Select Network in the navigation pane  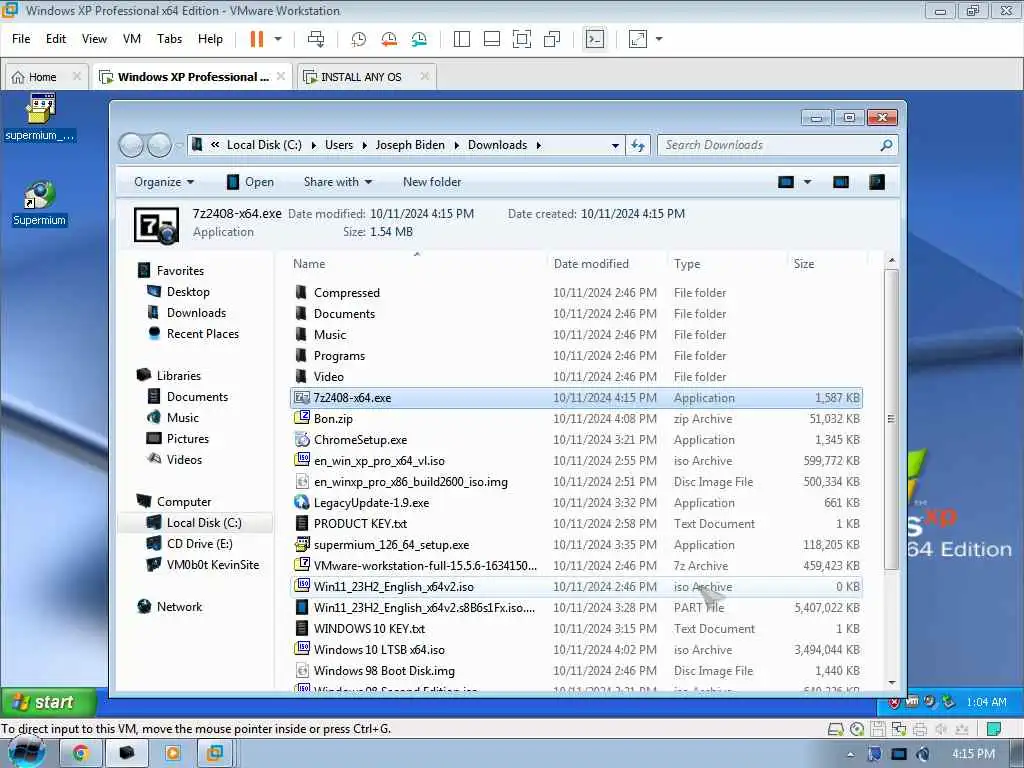click(179, 607)
